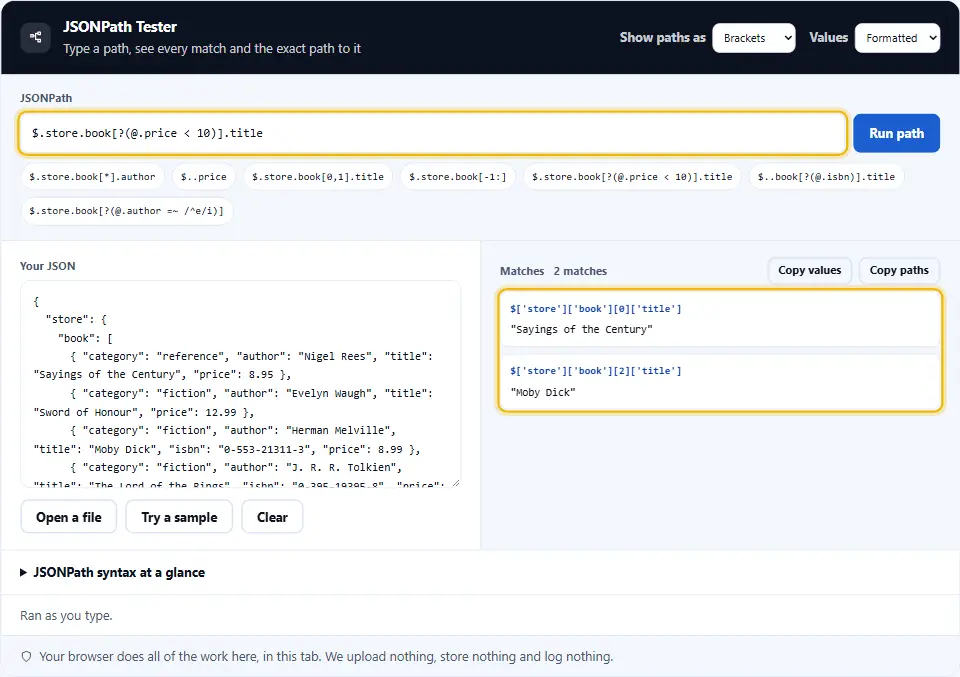Click the Your JSON section label

[48, 266]
